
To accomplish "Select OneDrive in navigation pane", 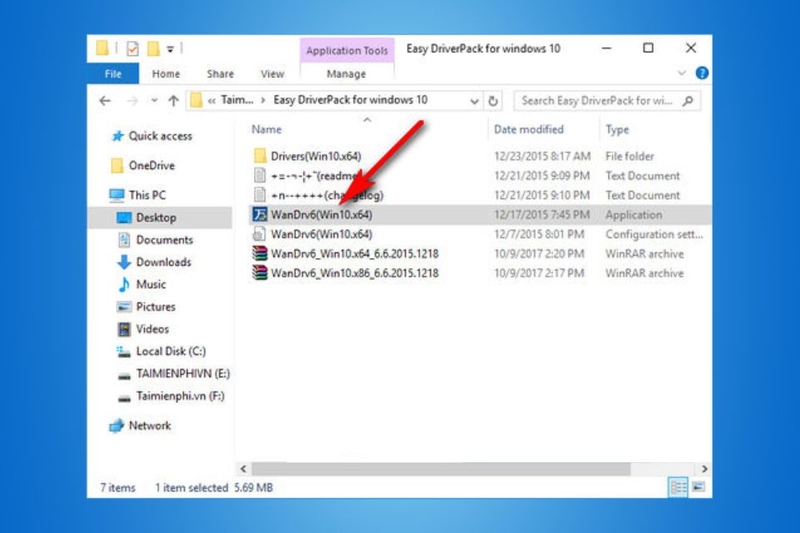I will click(x=152, y=166).
